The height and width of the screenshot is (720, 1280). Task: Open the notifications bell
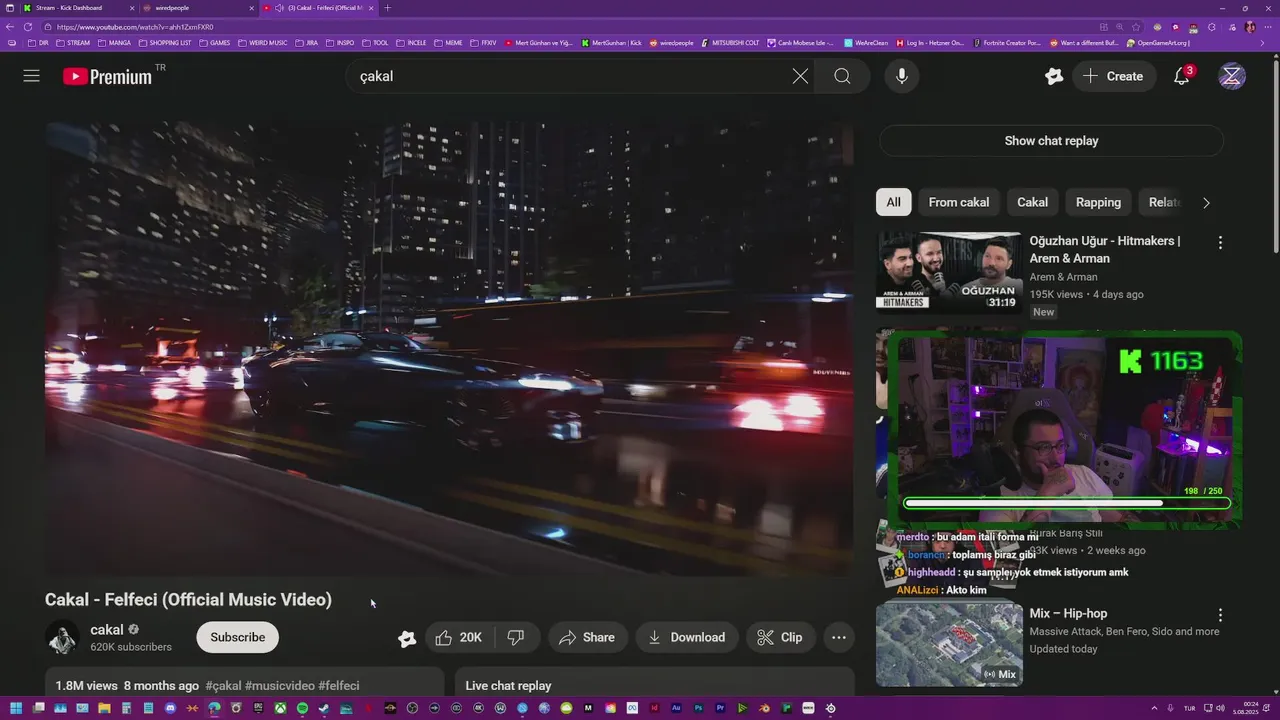point(1181,76)
